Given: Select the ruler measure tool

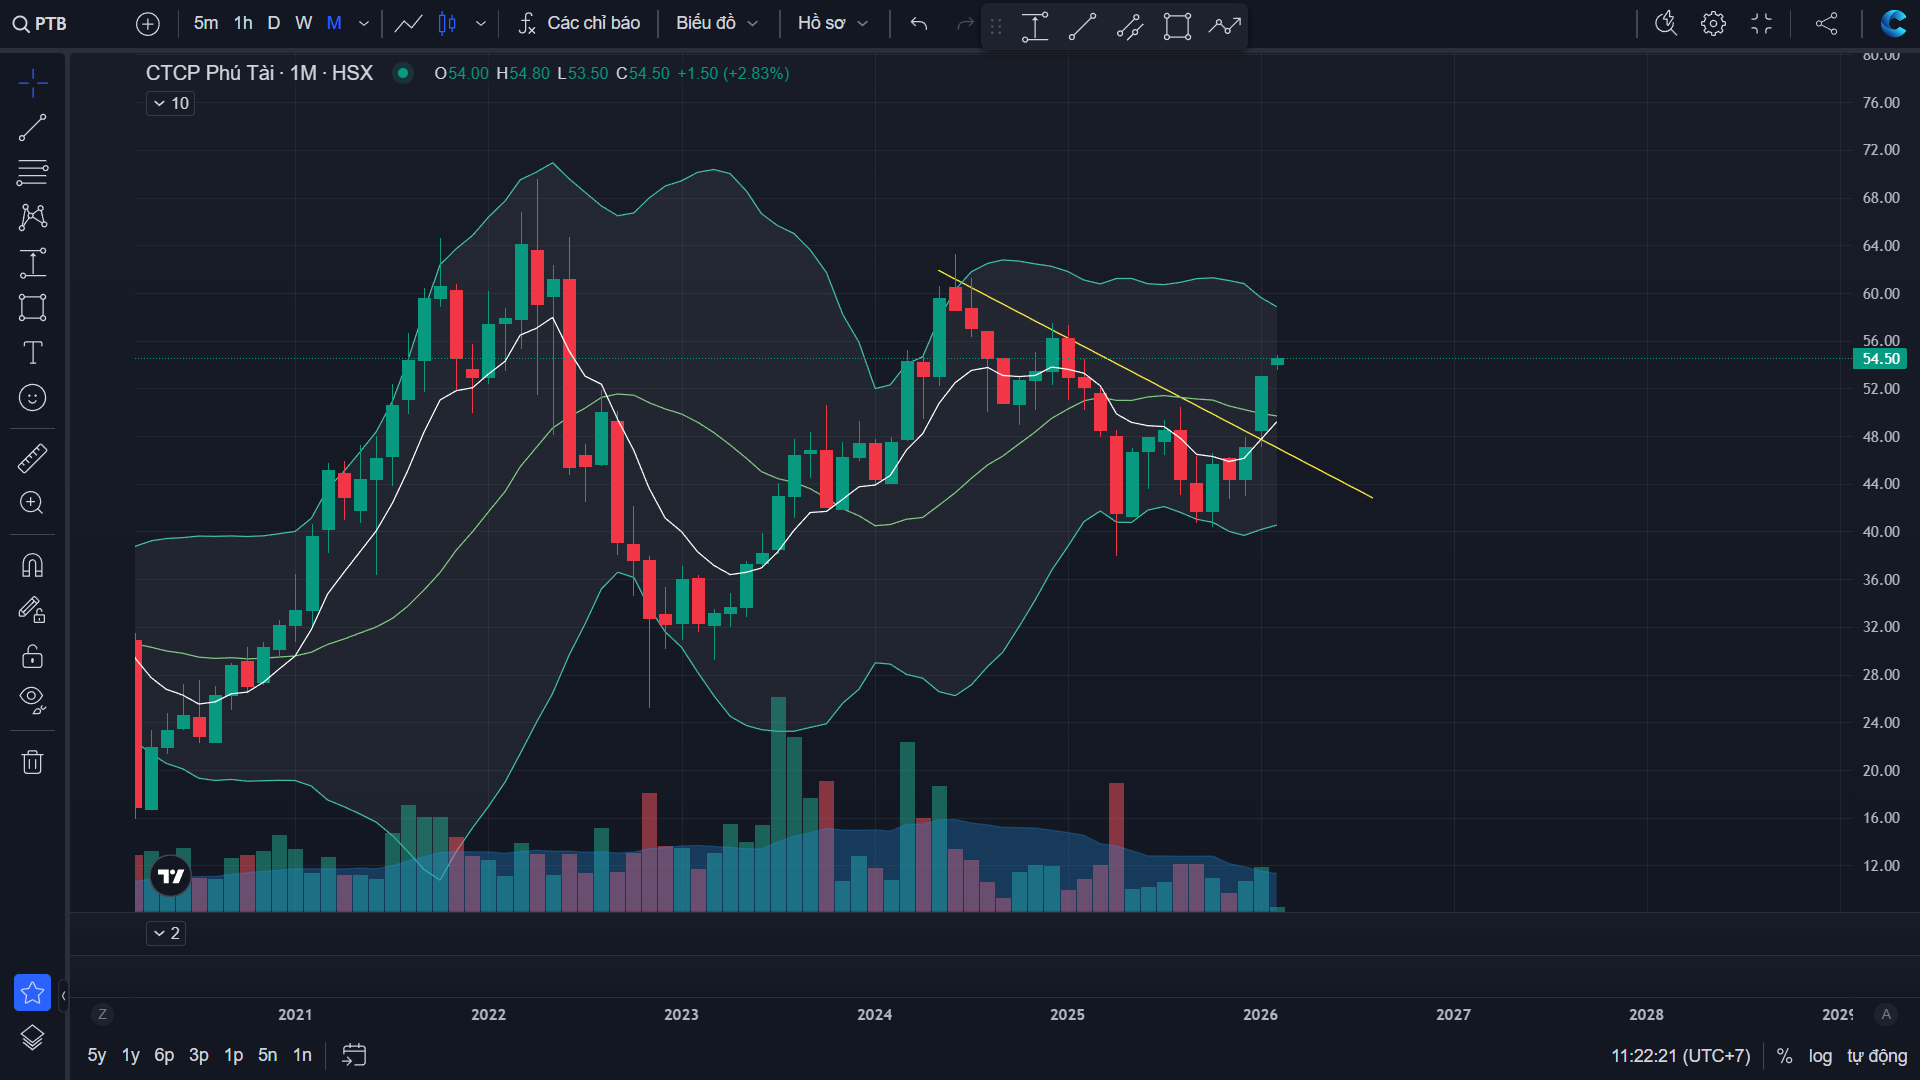Looking at the screenshot, I should click(x=32, y=458).
